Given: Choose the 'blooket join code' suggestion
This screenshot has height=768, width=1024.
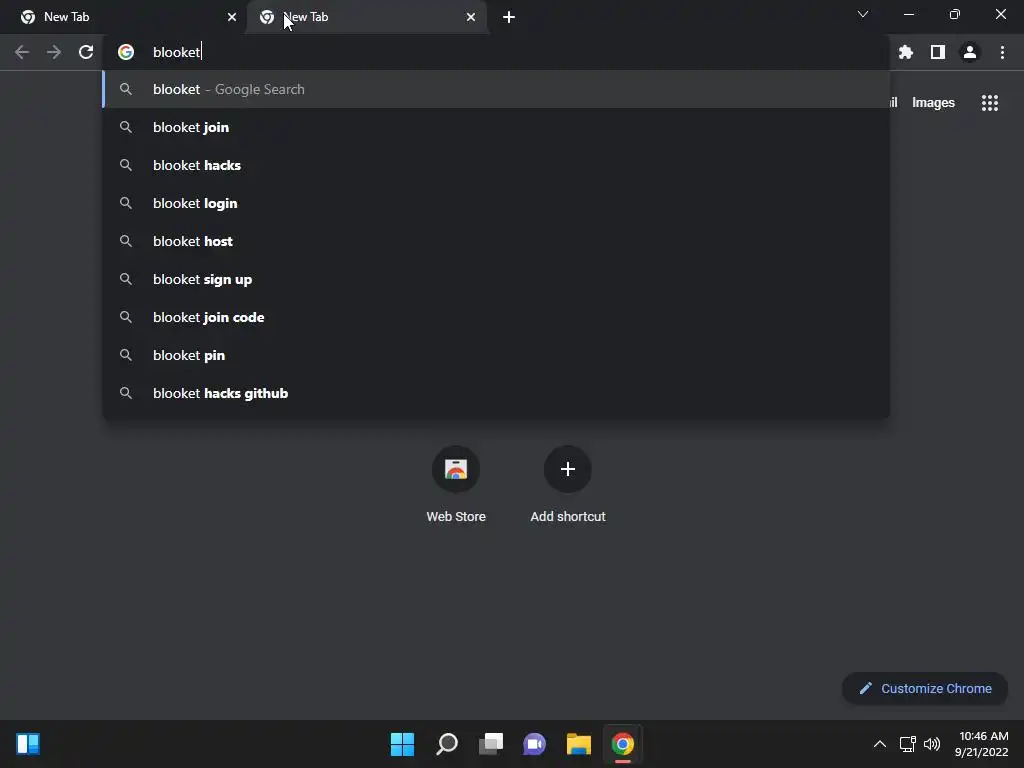Looking at the screenshot, I should coord(496,317).
